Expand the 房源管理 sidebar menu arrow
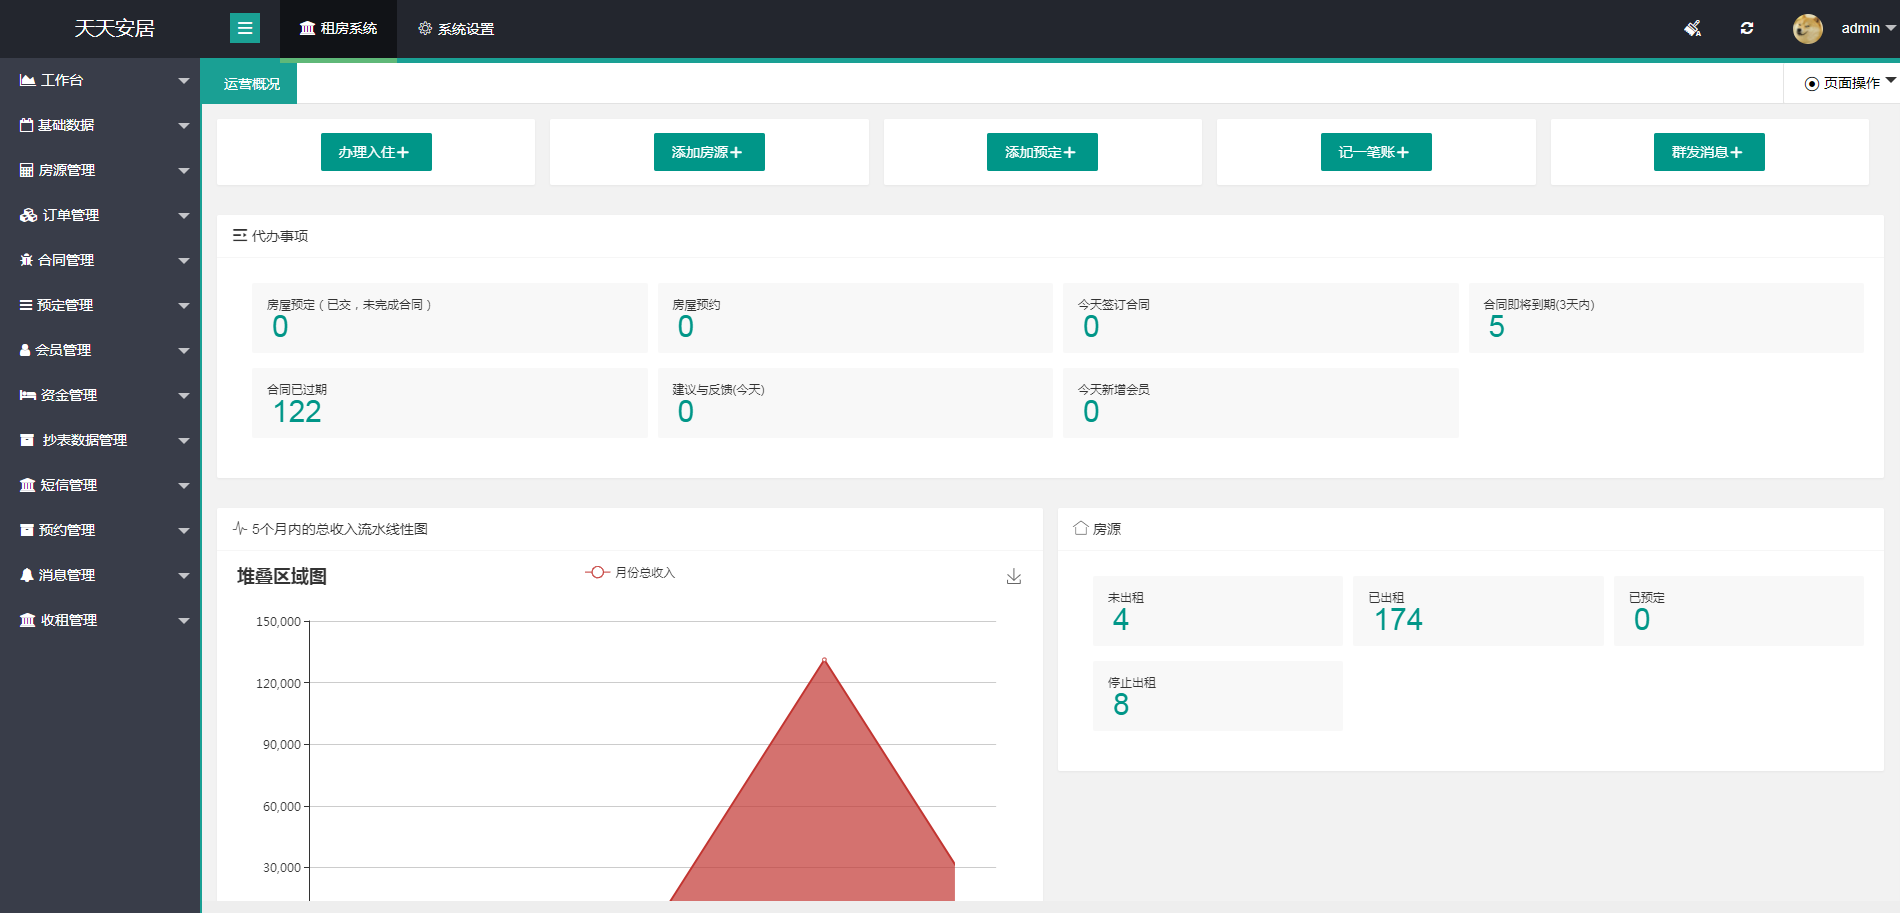This screenshot has height=913, width=1900. 184,171
